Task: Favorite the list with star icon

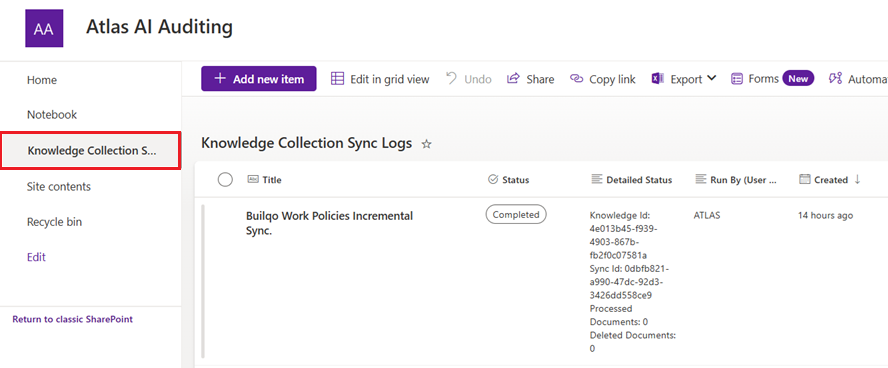Action: tap(426, 144)
